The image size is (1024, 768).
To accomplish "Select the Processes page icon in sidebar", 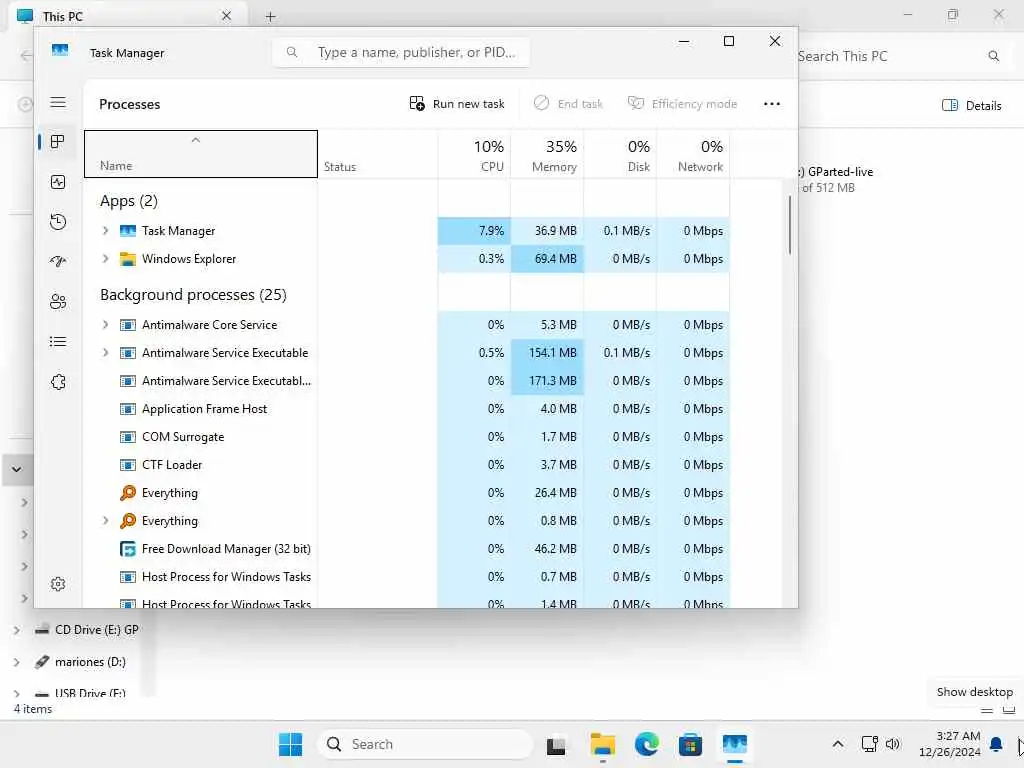I will 58,142.
